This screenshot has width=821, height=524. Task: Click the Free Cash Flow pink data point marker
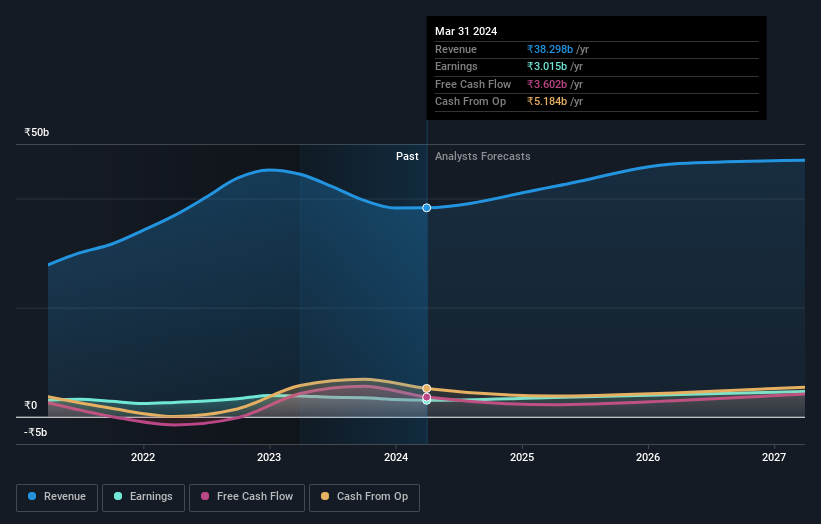point(427,397)
